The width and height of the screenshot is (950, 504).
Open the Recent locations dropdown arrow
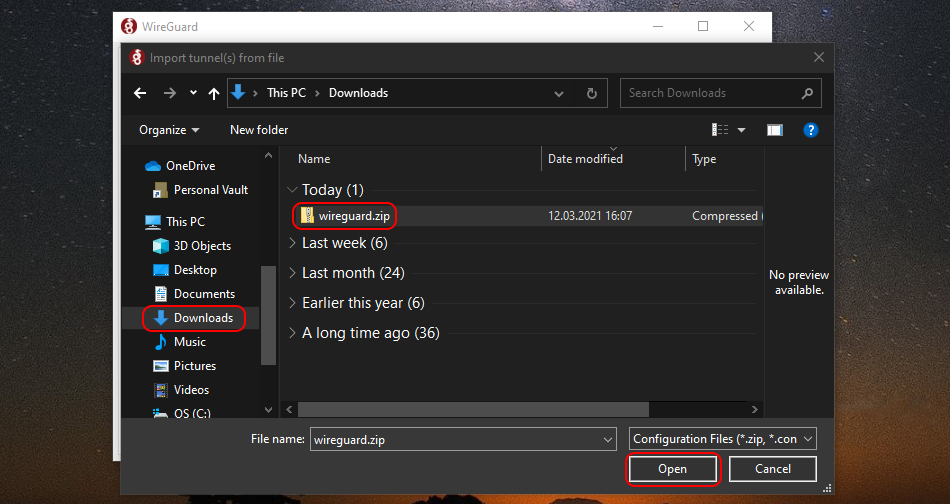193,93
